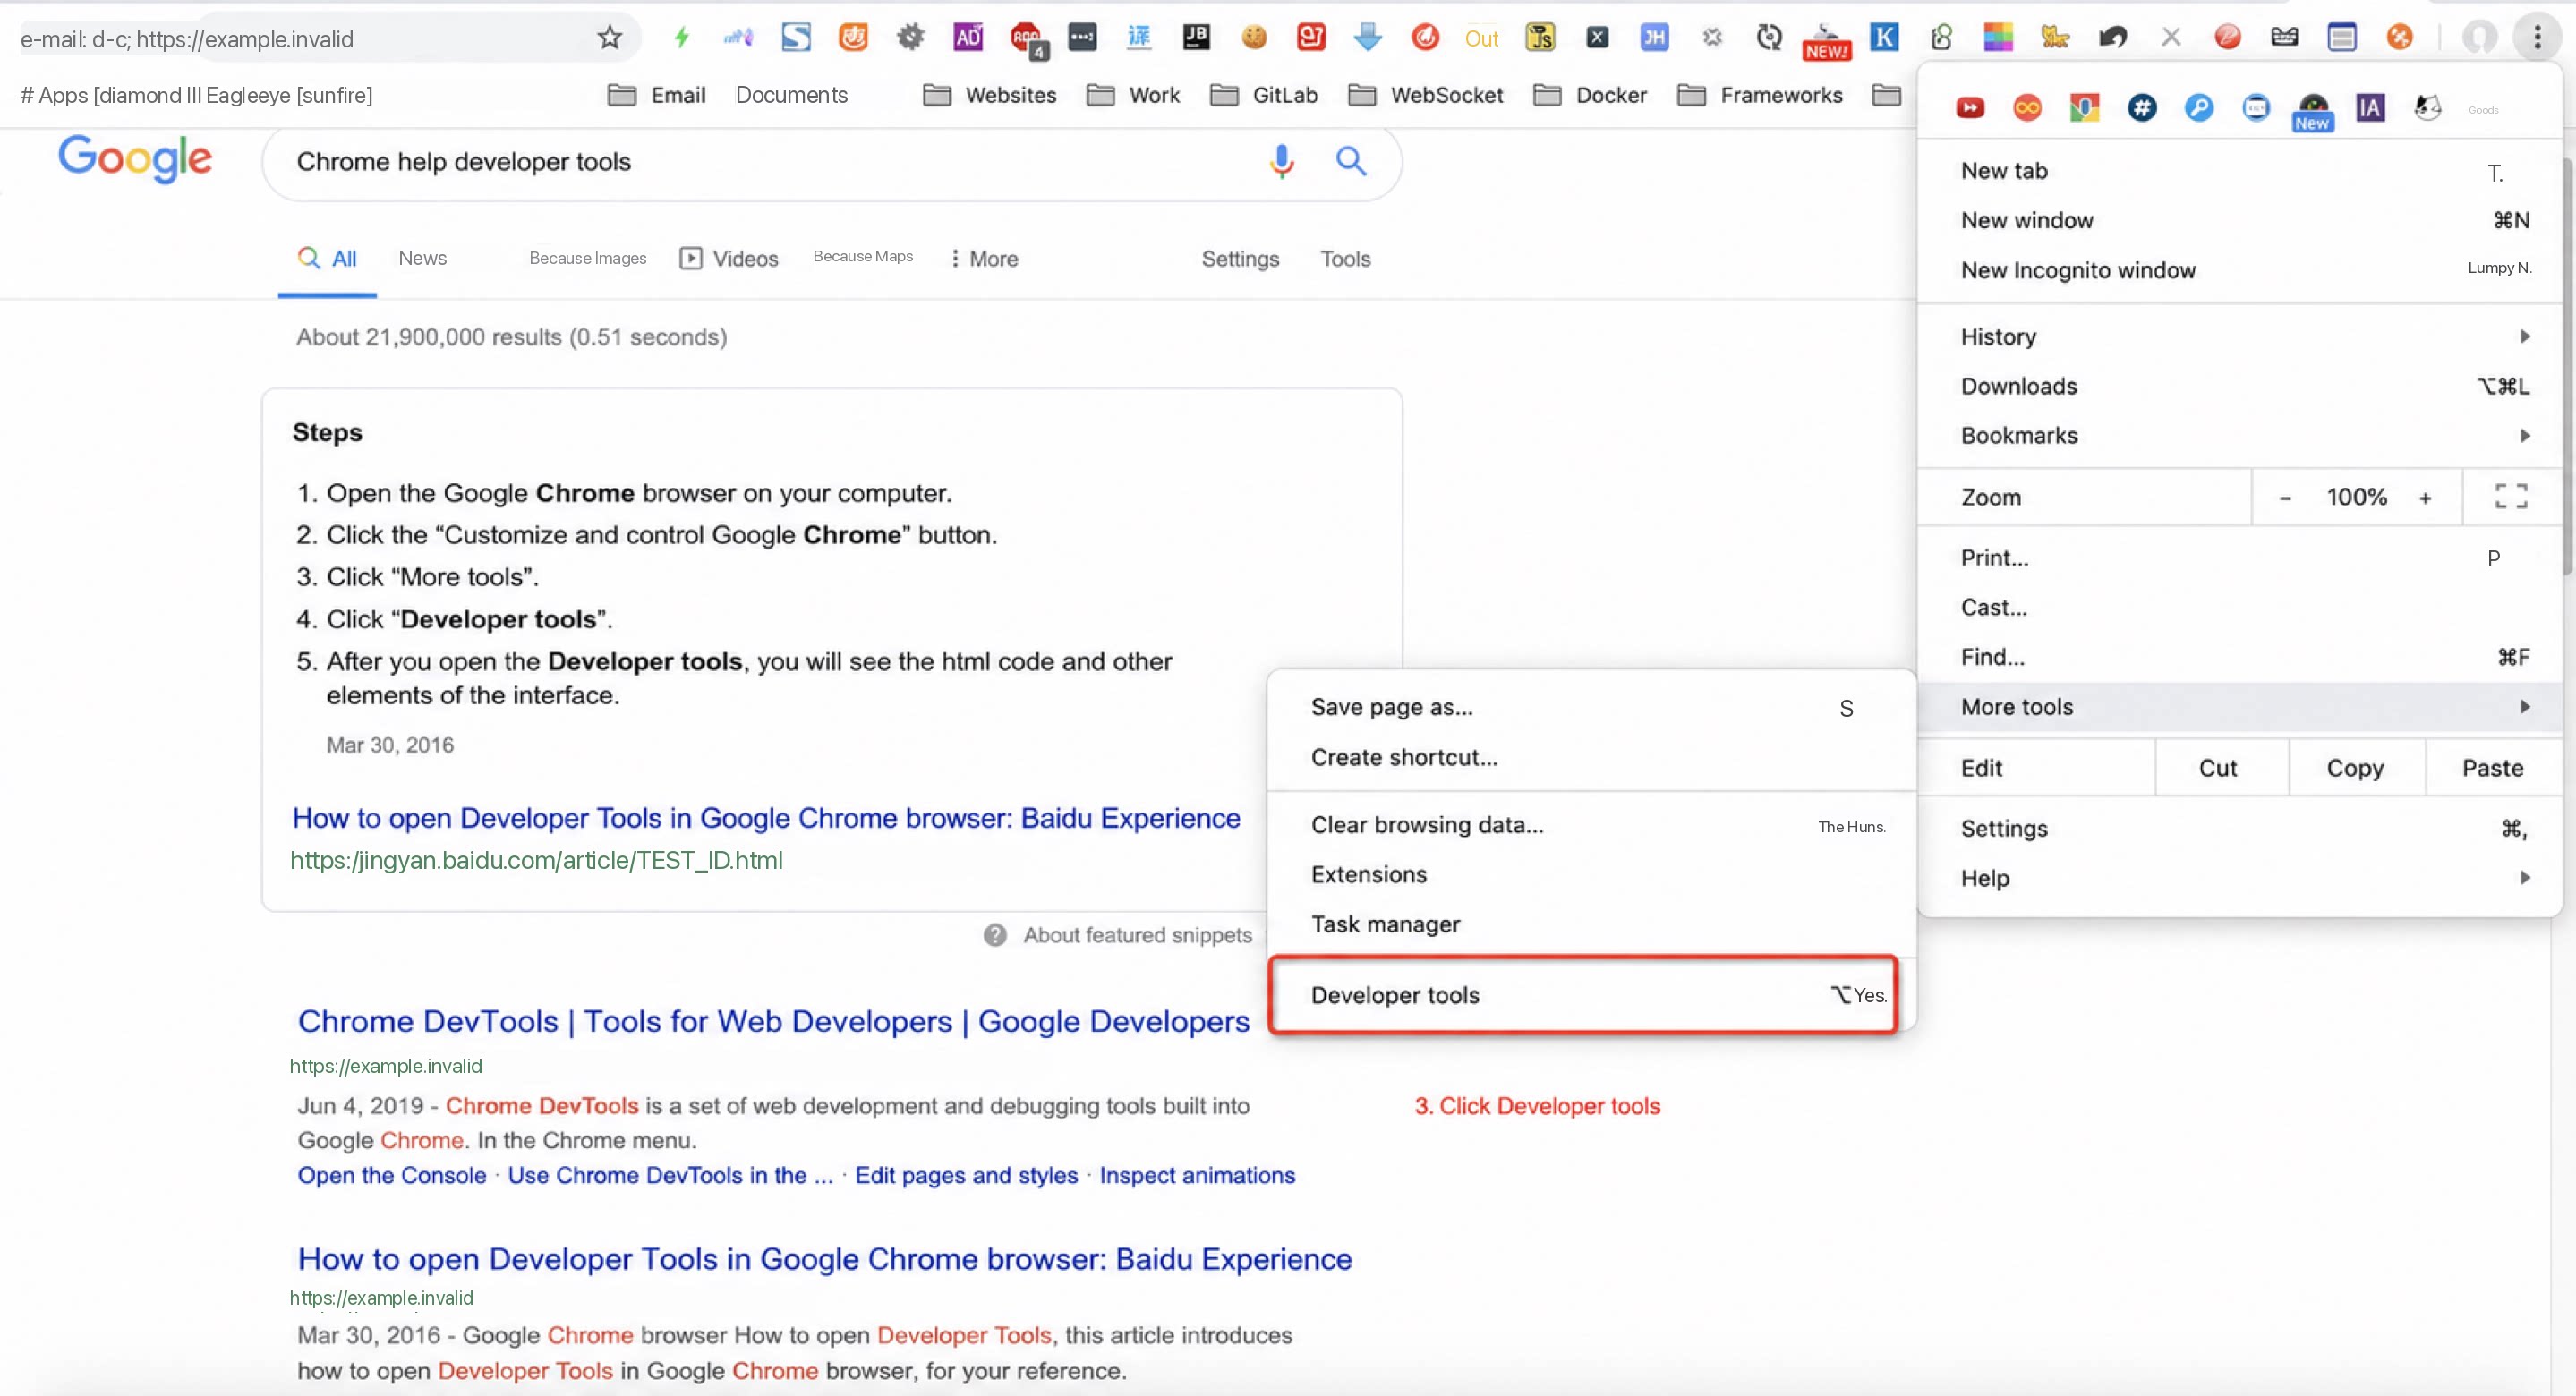The image size is (2576, 1396).
Task: Increase zoom with the plus button
Action: [2425, 497]
